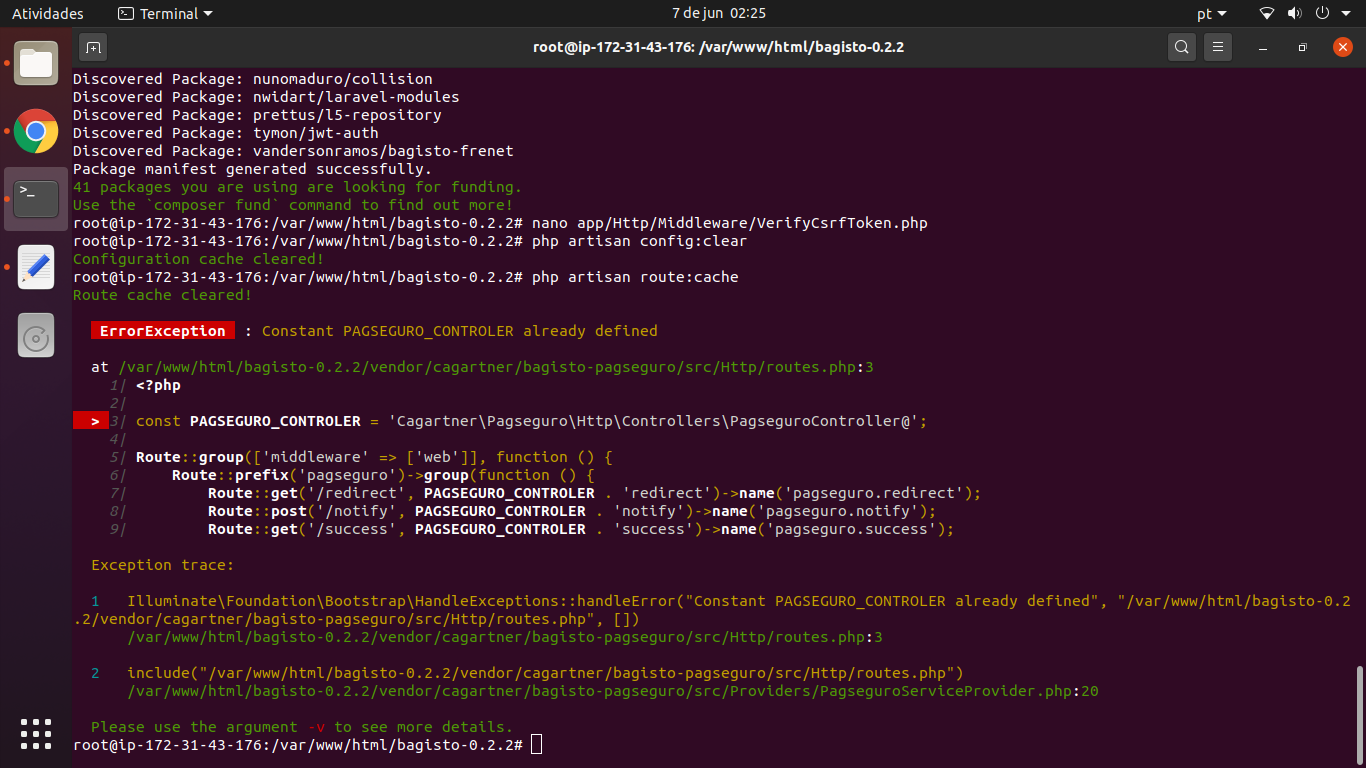Click 'Package manifest generated successfully.' line
This screenshot has height=768, width=1366.
(x=253, y=169)
